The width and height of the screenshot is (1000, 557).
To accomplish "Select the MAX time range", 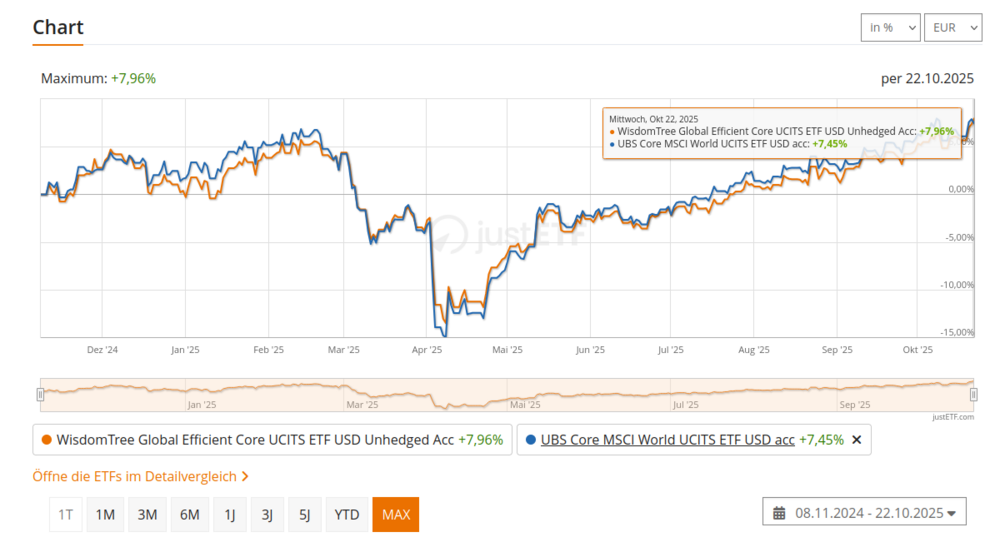I will [x=395, y=515].
